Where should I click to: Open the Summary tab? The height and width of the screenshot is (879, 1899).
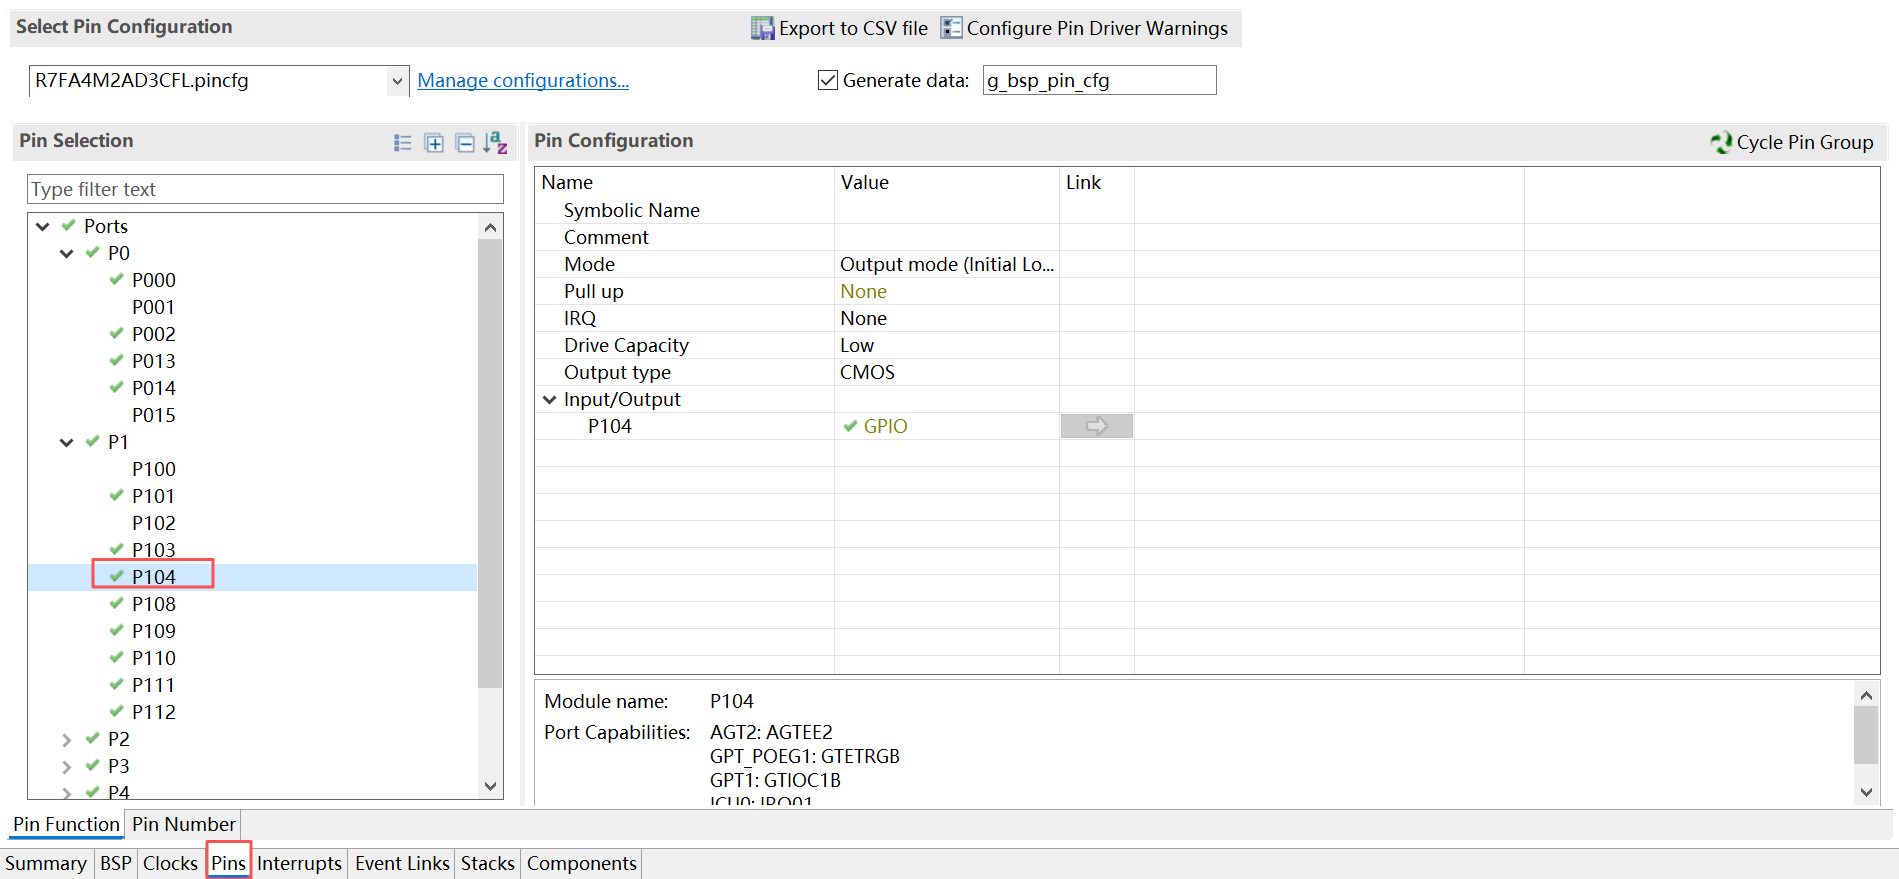click(46, 863)
